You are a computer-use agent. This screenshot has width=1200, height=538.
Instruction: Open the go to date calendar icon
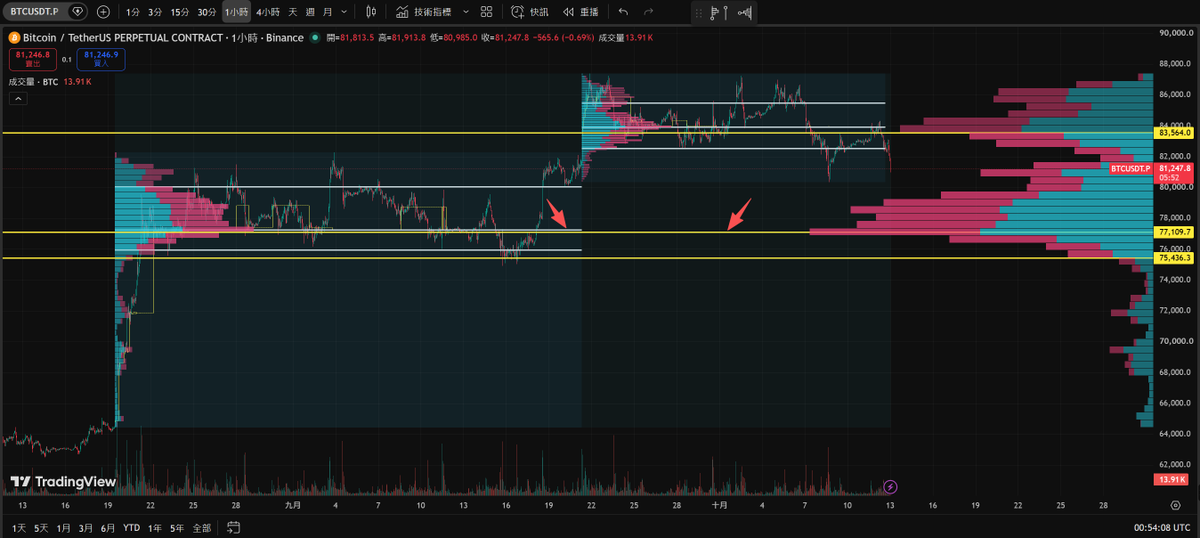coord(233,527)
